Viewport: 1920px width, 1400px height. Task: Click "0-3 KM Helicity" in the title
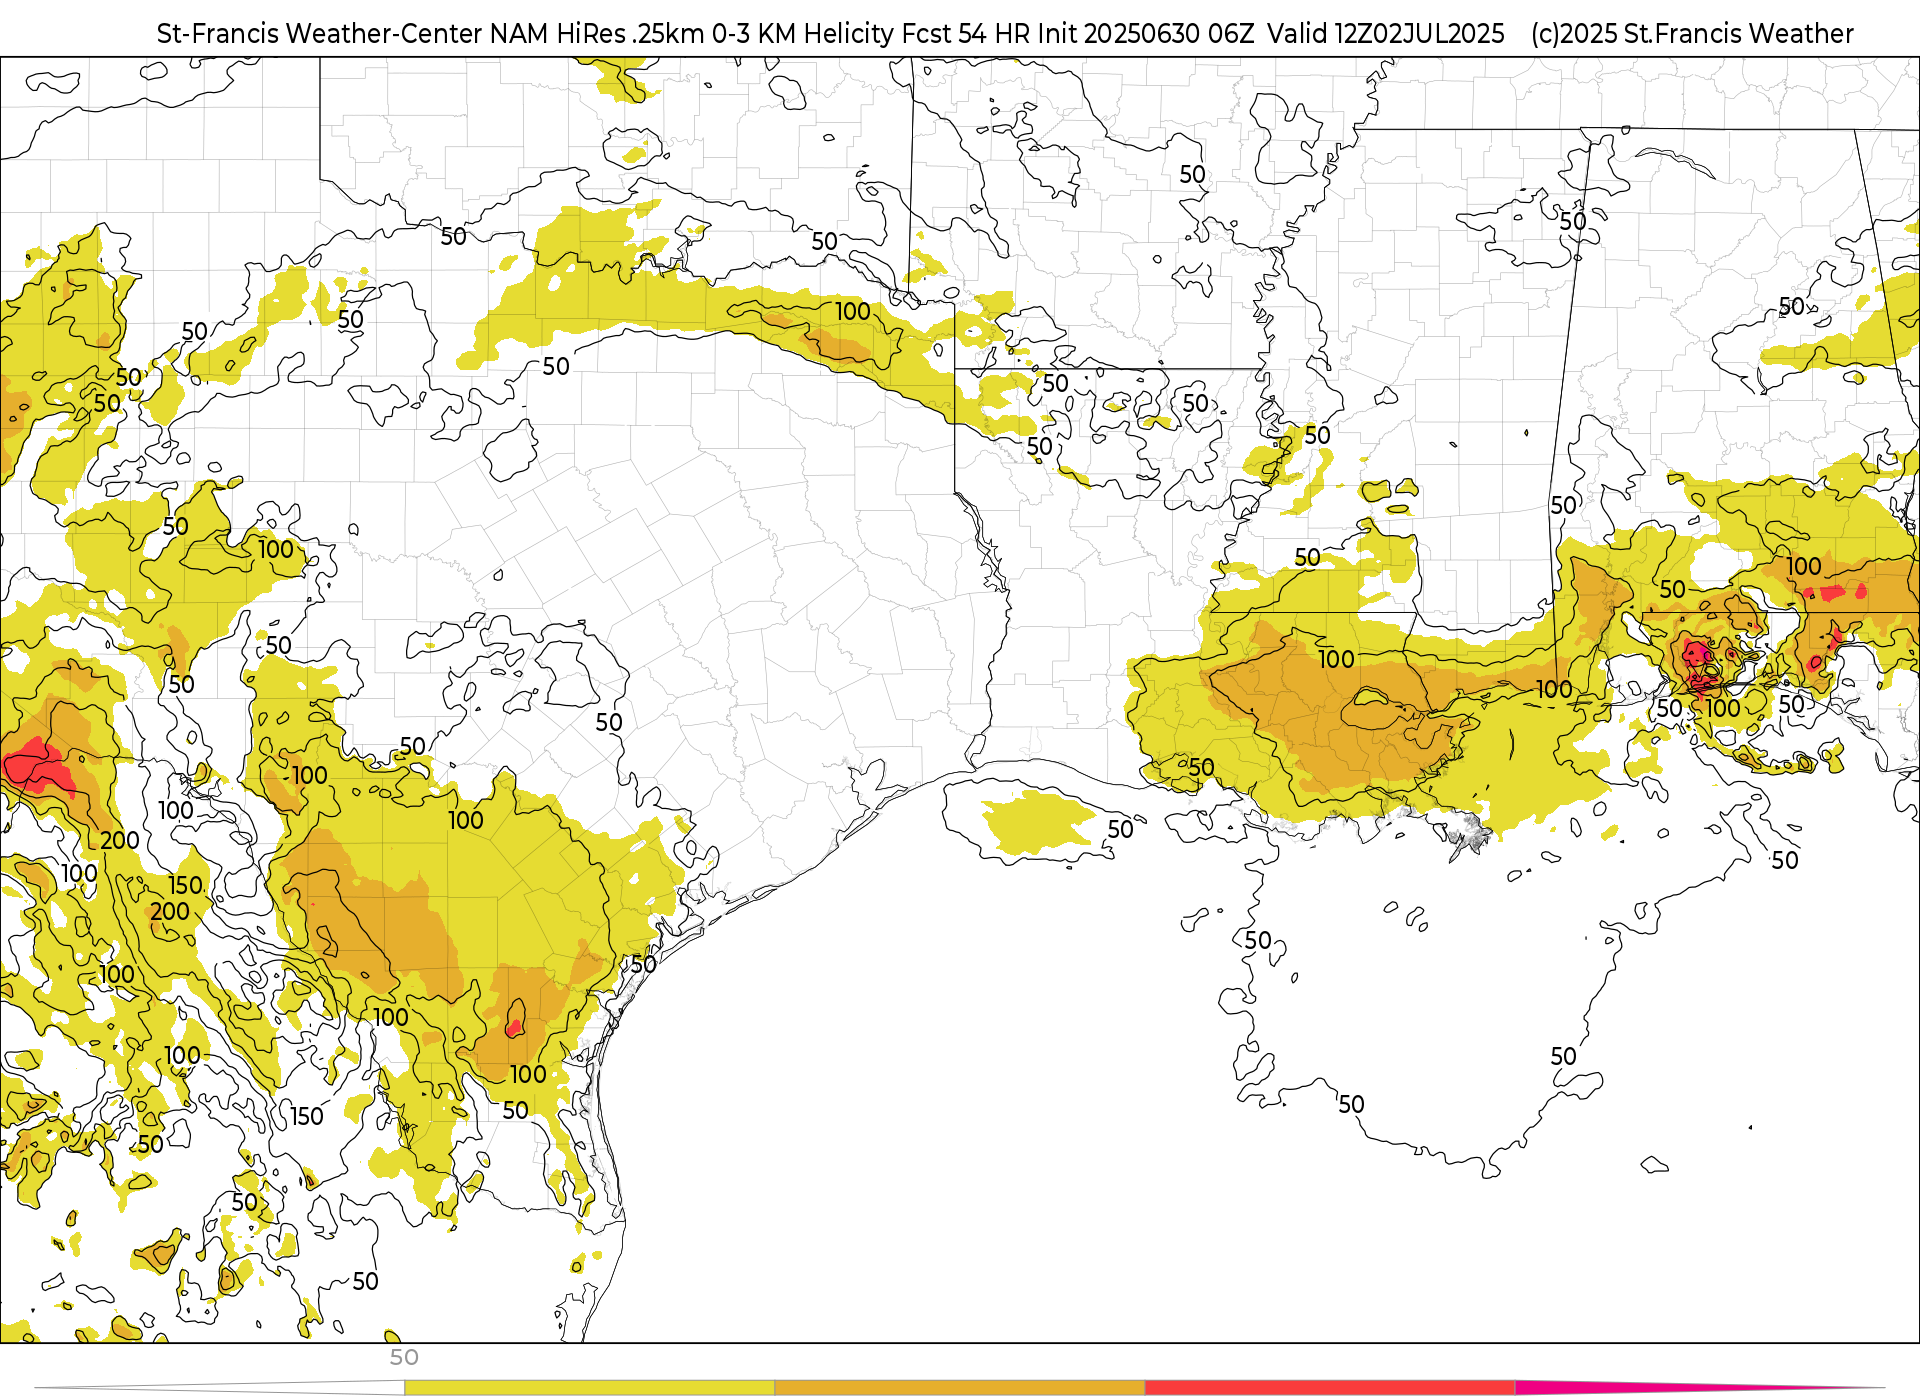coord(803,34)
